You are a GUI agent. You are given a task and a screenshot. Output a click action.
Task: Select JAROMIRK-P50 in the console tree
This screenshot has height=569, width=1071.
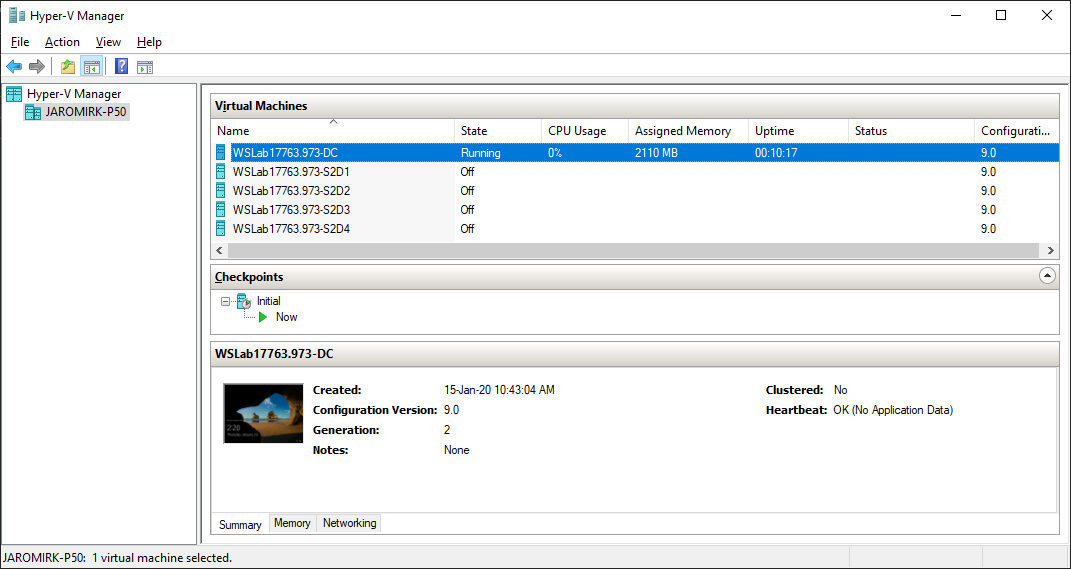[x=85, y=112]
